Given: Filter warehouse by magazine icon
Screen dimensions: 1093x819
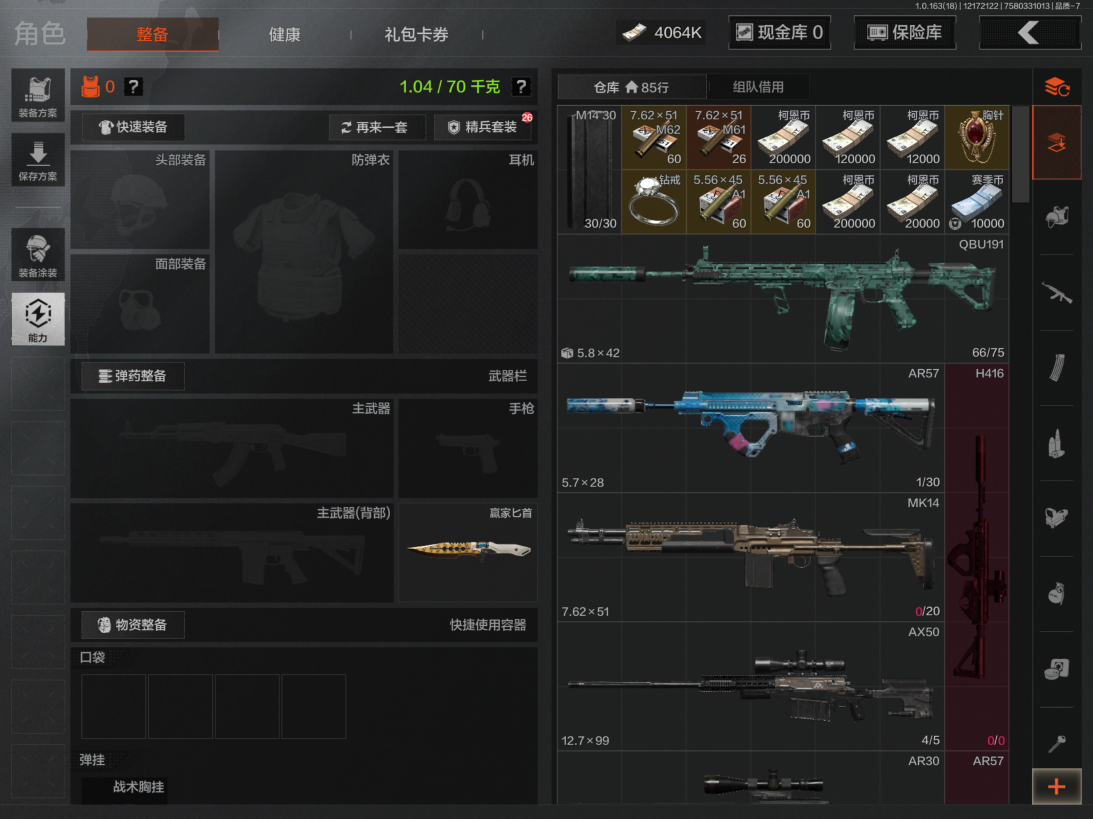Looking at the screenshot, I should click(1056, 368).
